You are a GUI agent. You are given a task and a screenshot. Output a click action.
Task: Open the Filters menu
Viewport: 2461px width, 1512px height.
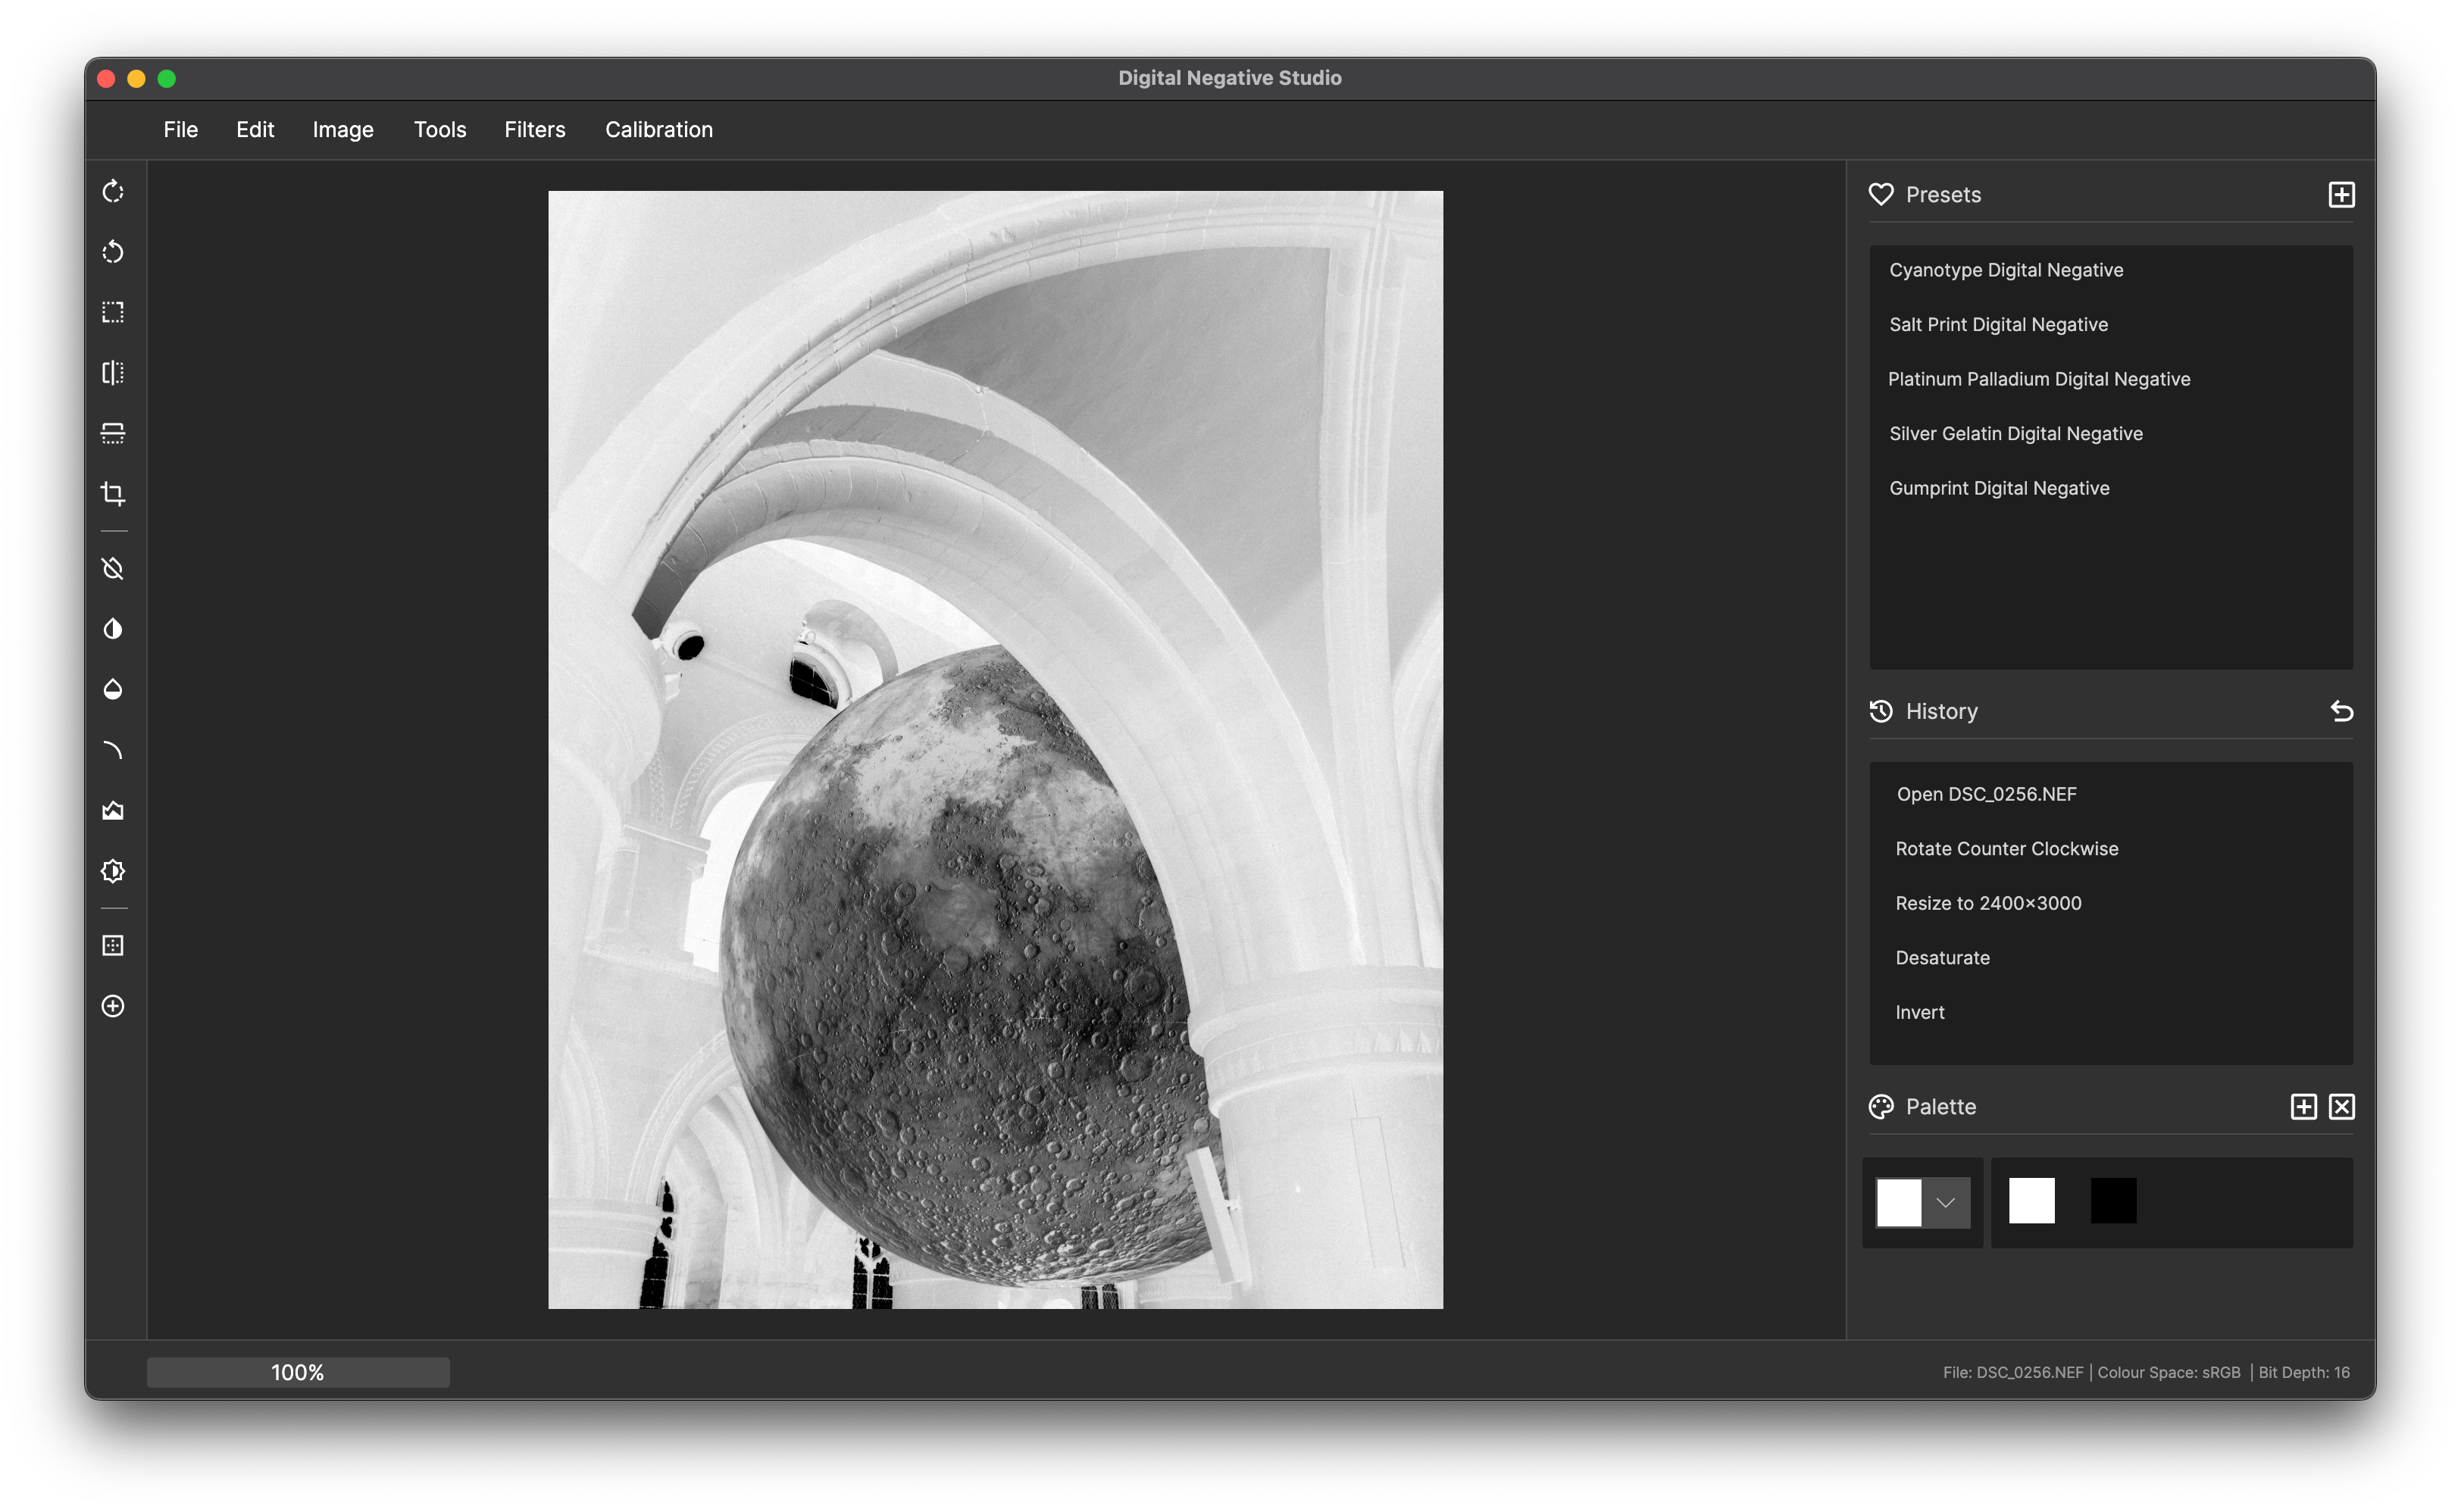(535, 129)
